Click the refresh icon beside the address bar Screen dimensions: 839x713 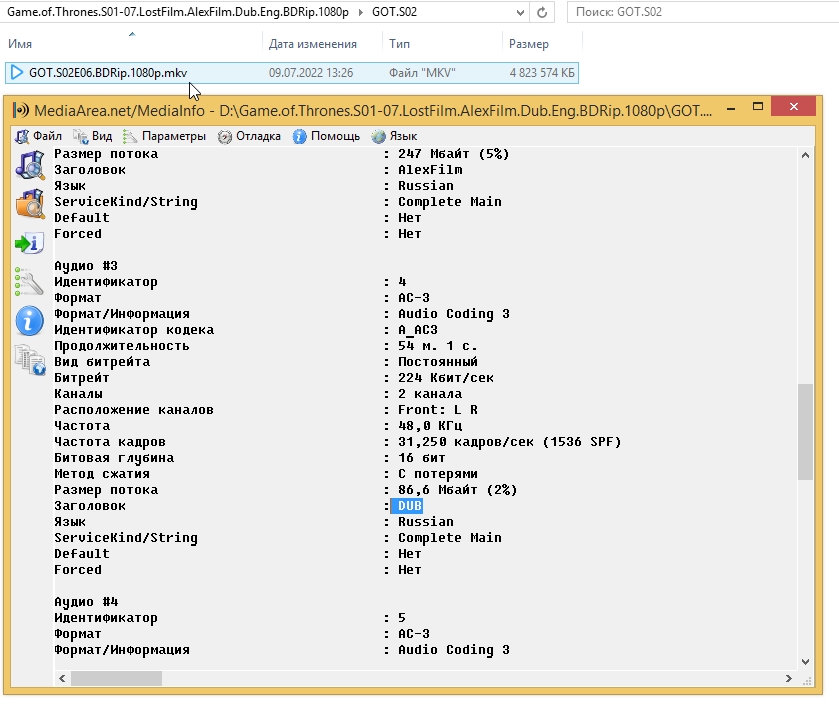[541, 13]
